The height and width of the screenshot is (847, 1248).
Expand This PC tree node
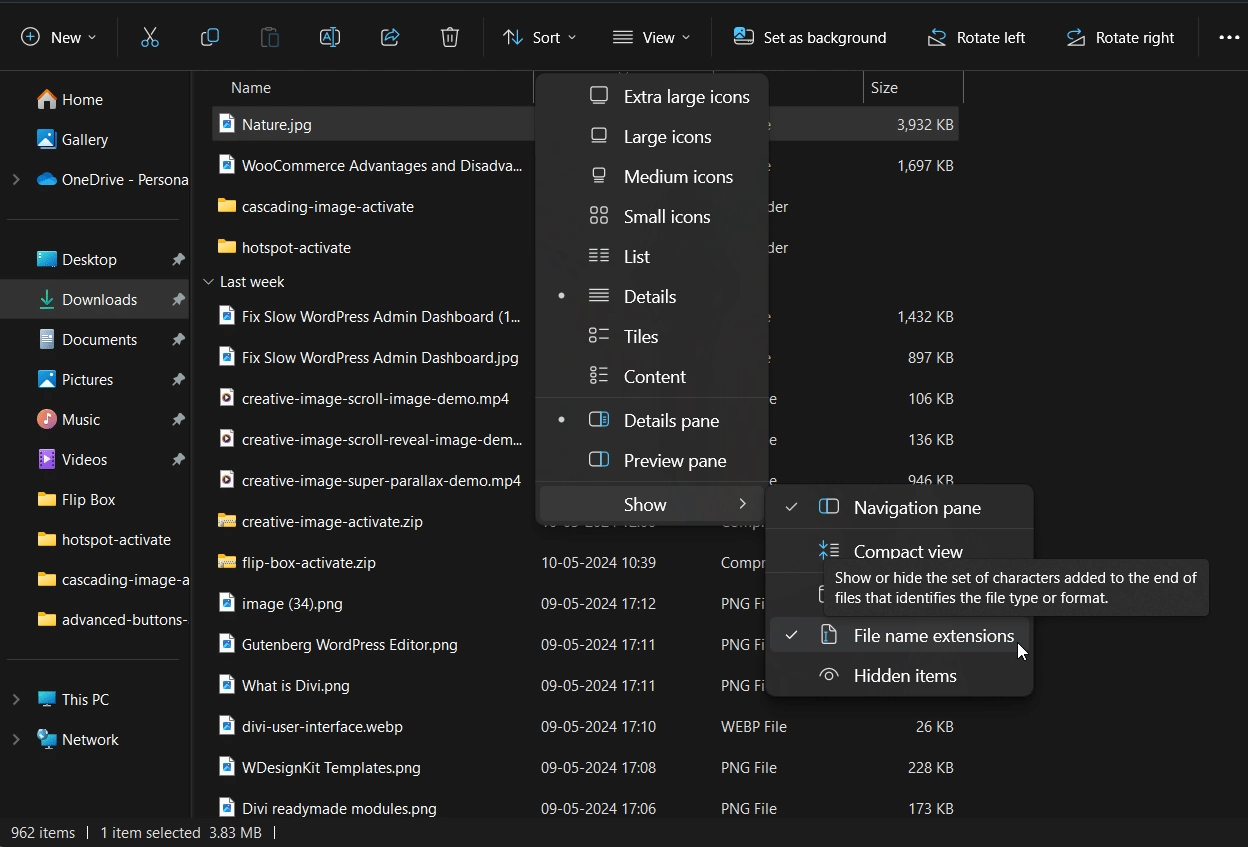(15, 699)
